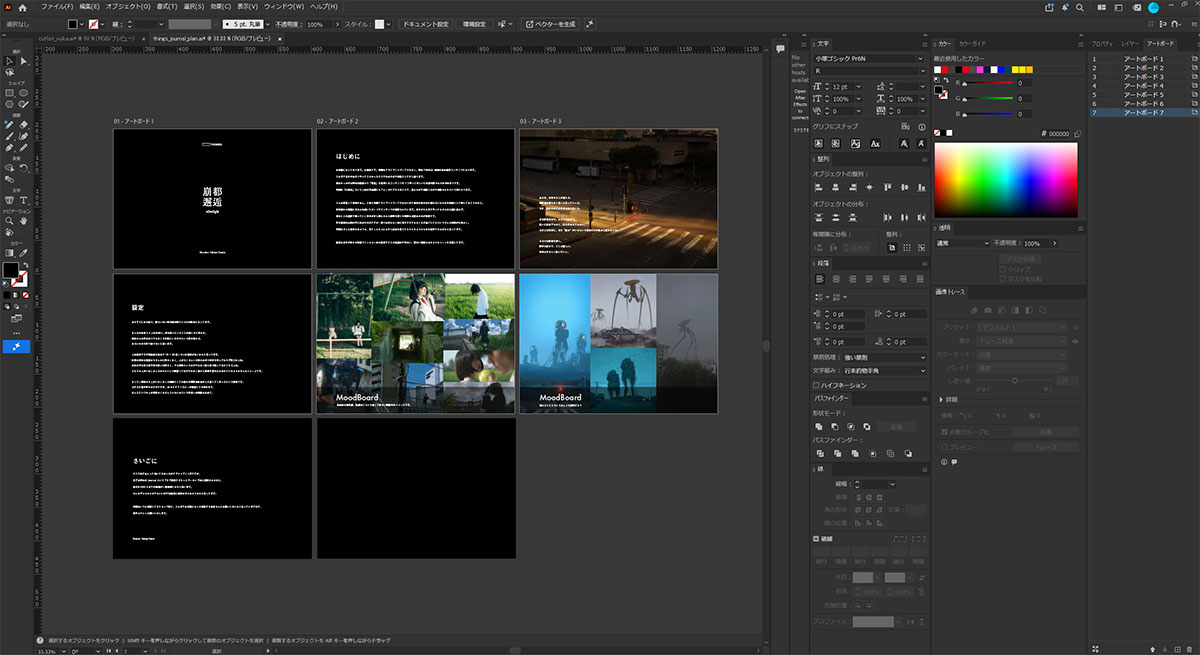Click the comments speech bubble icon

tap(780, 48)
